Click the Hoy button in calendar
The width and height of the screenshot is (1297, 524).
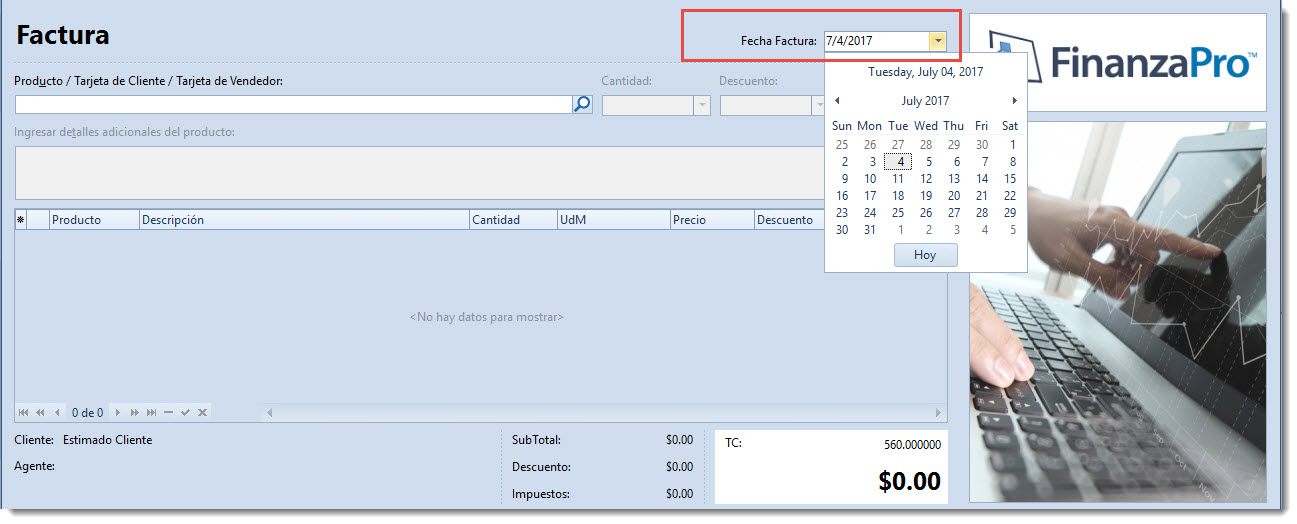tap(925, 255)
